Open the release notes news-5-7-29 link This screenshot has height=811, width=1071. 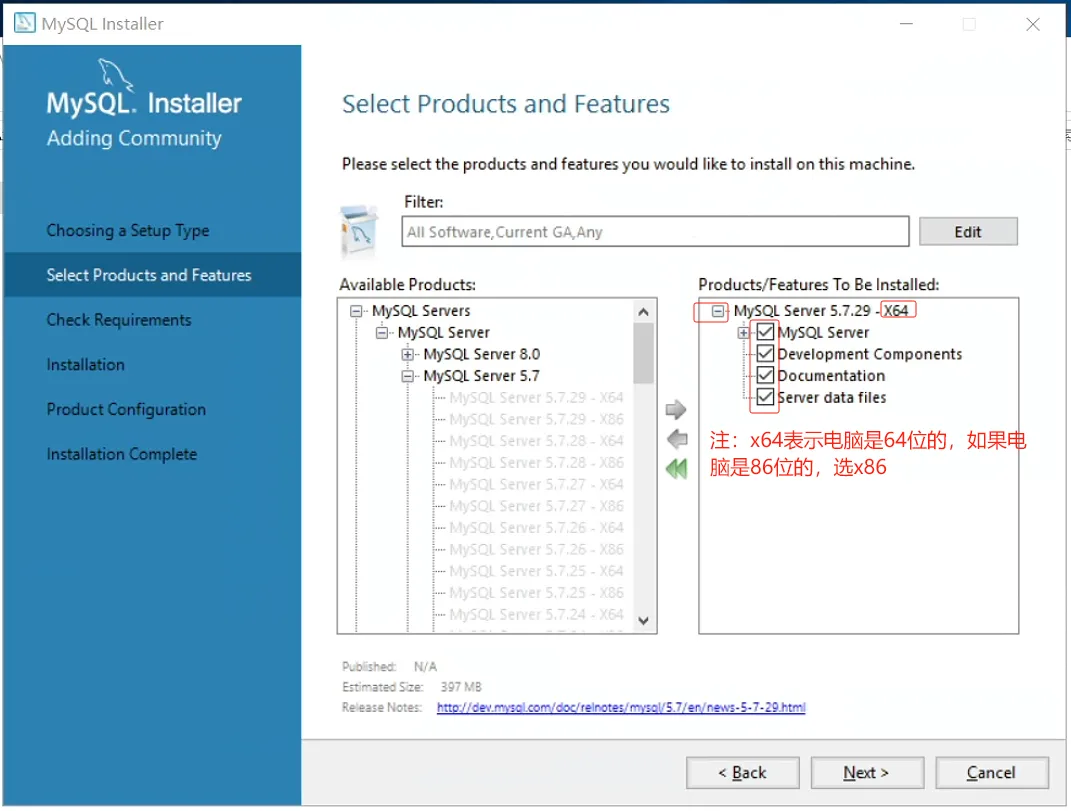point(621,707)
